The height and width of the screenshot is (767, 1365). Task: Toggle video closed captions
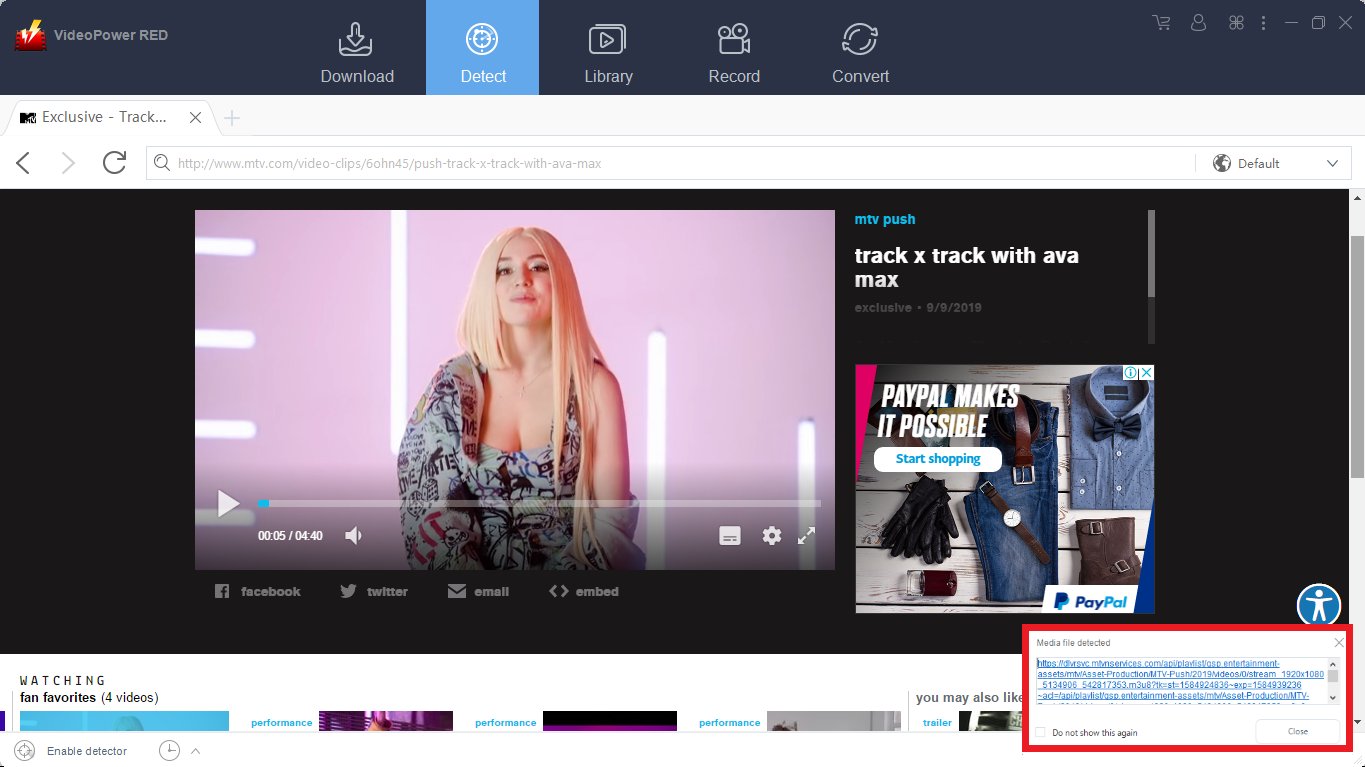(x=730, y=536)
